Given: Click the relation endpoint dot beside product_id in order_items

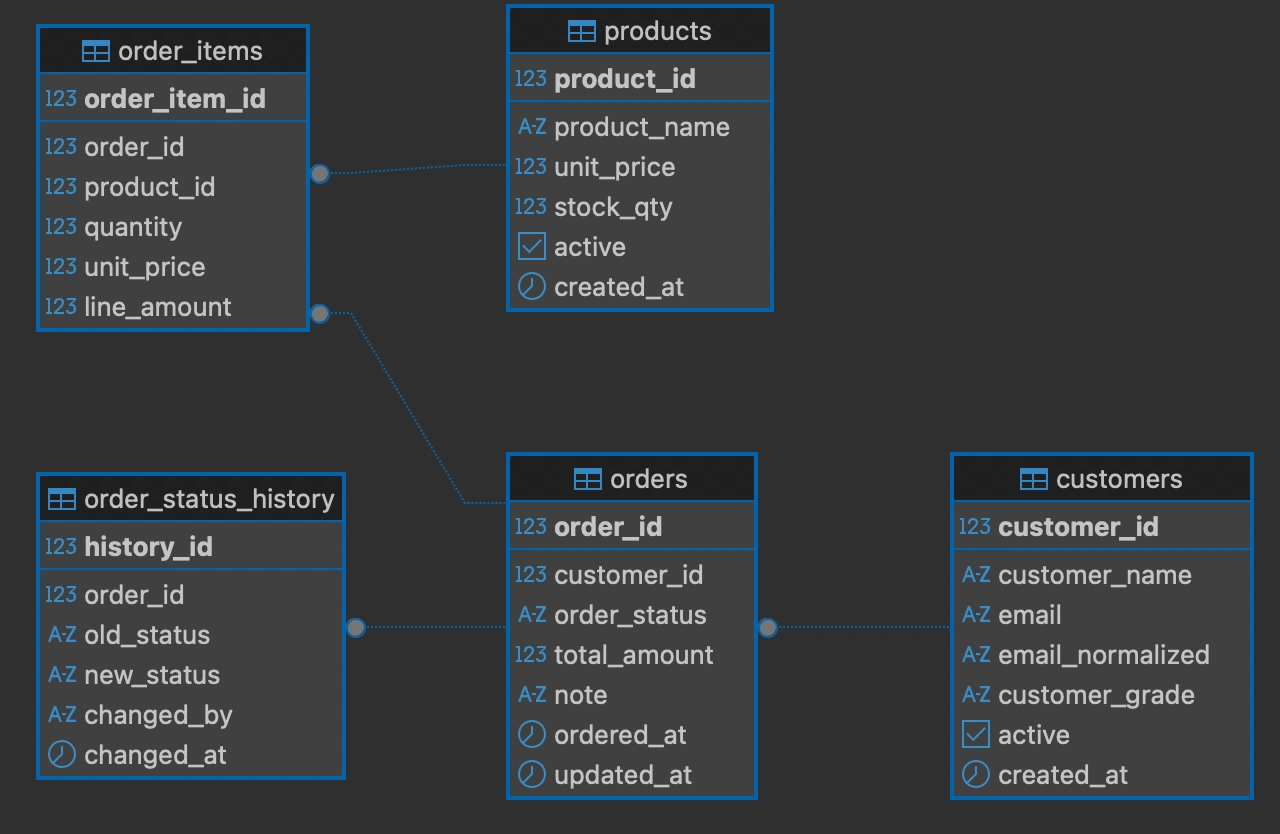Looking at the screenshot, I should point(320,174).
